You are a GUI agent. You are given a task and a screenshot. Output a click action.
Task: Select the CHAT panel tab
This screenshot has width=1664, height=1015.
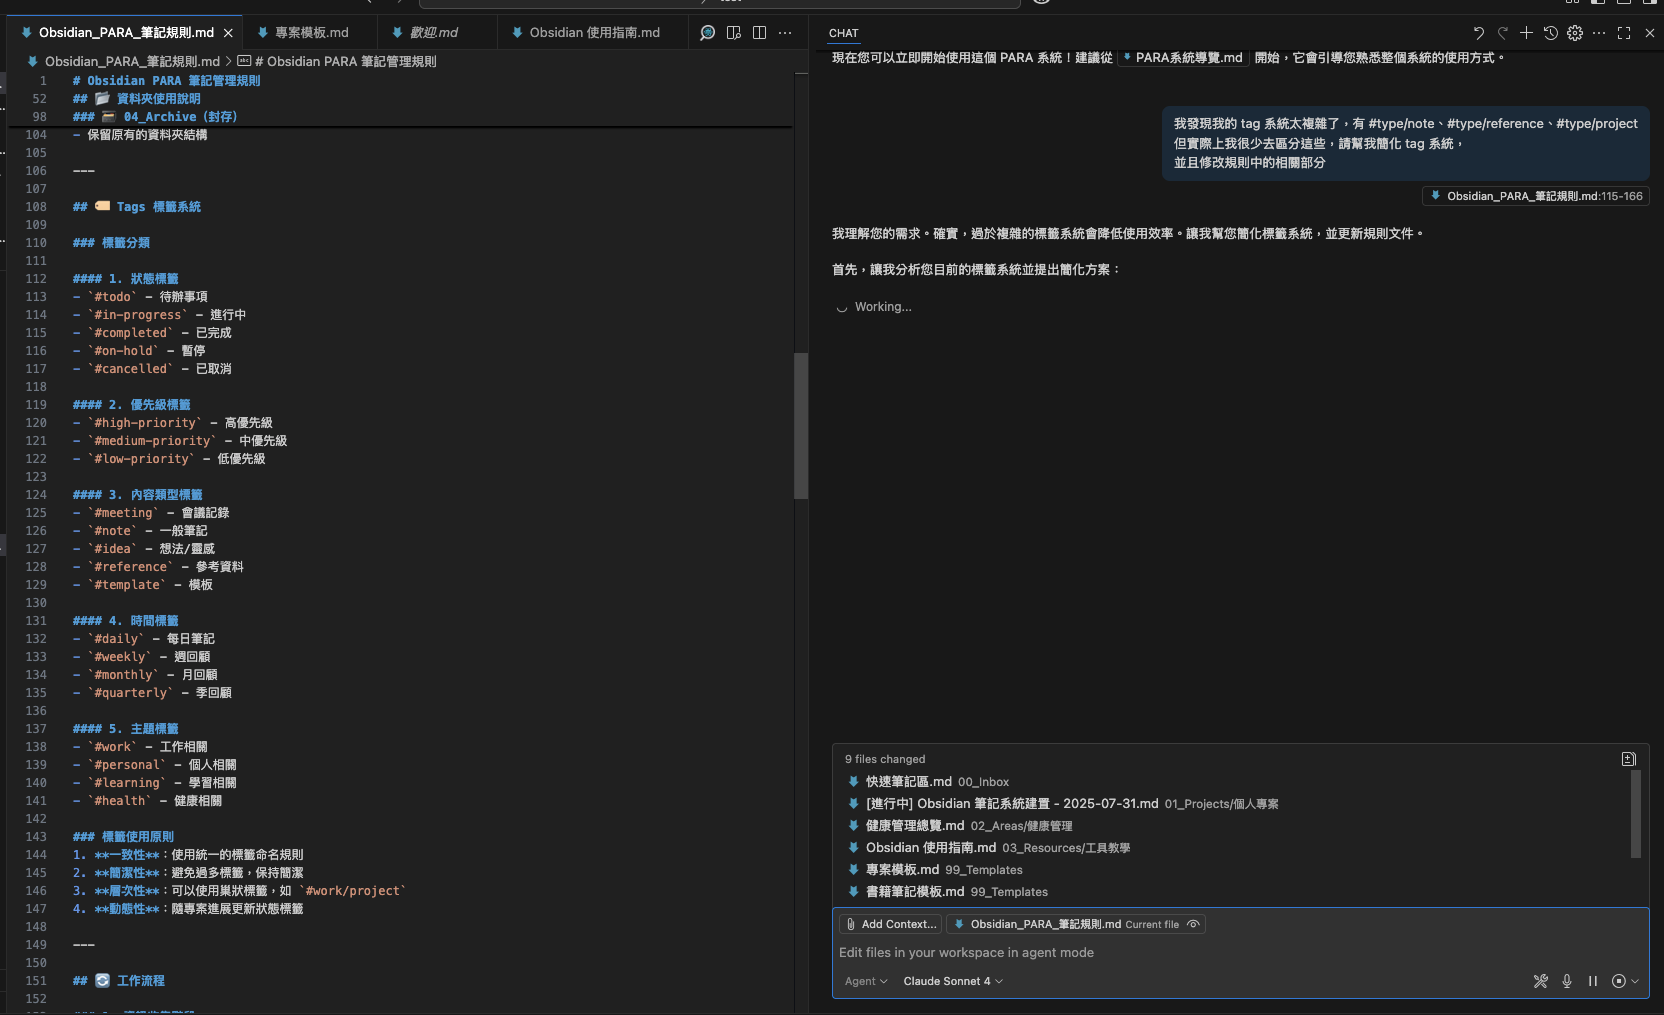[x=844, y=33]
